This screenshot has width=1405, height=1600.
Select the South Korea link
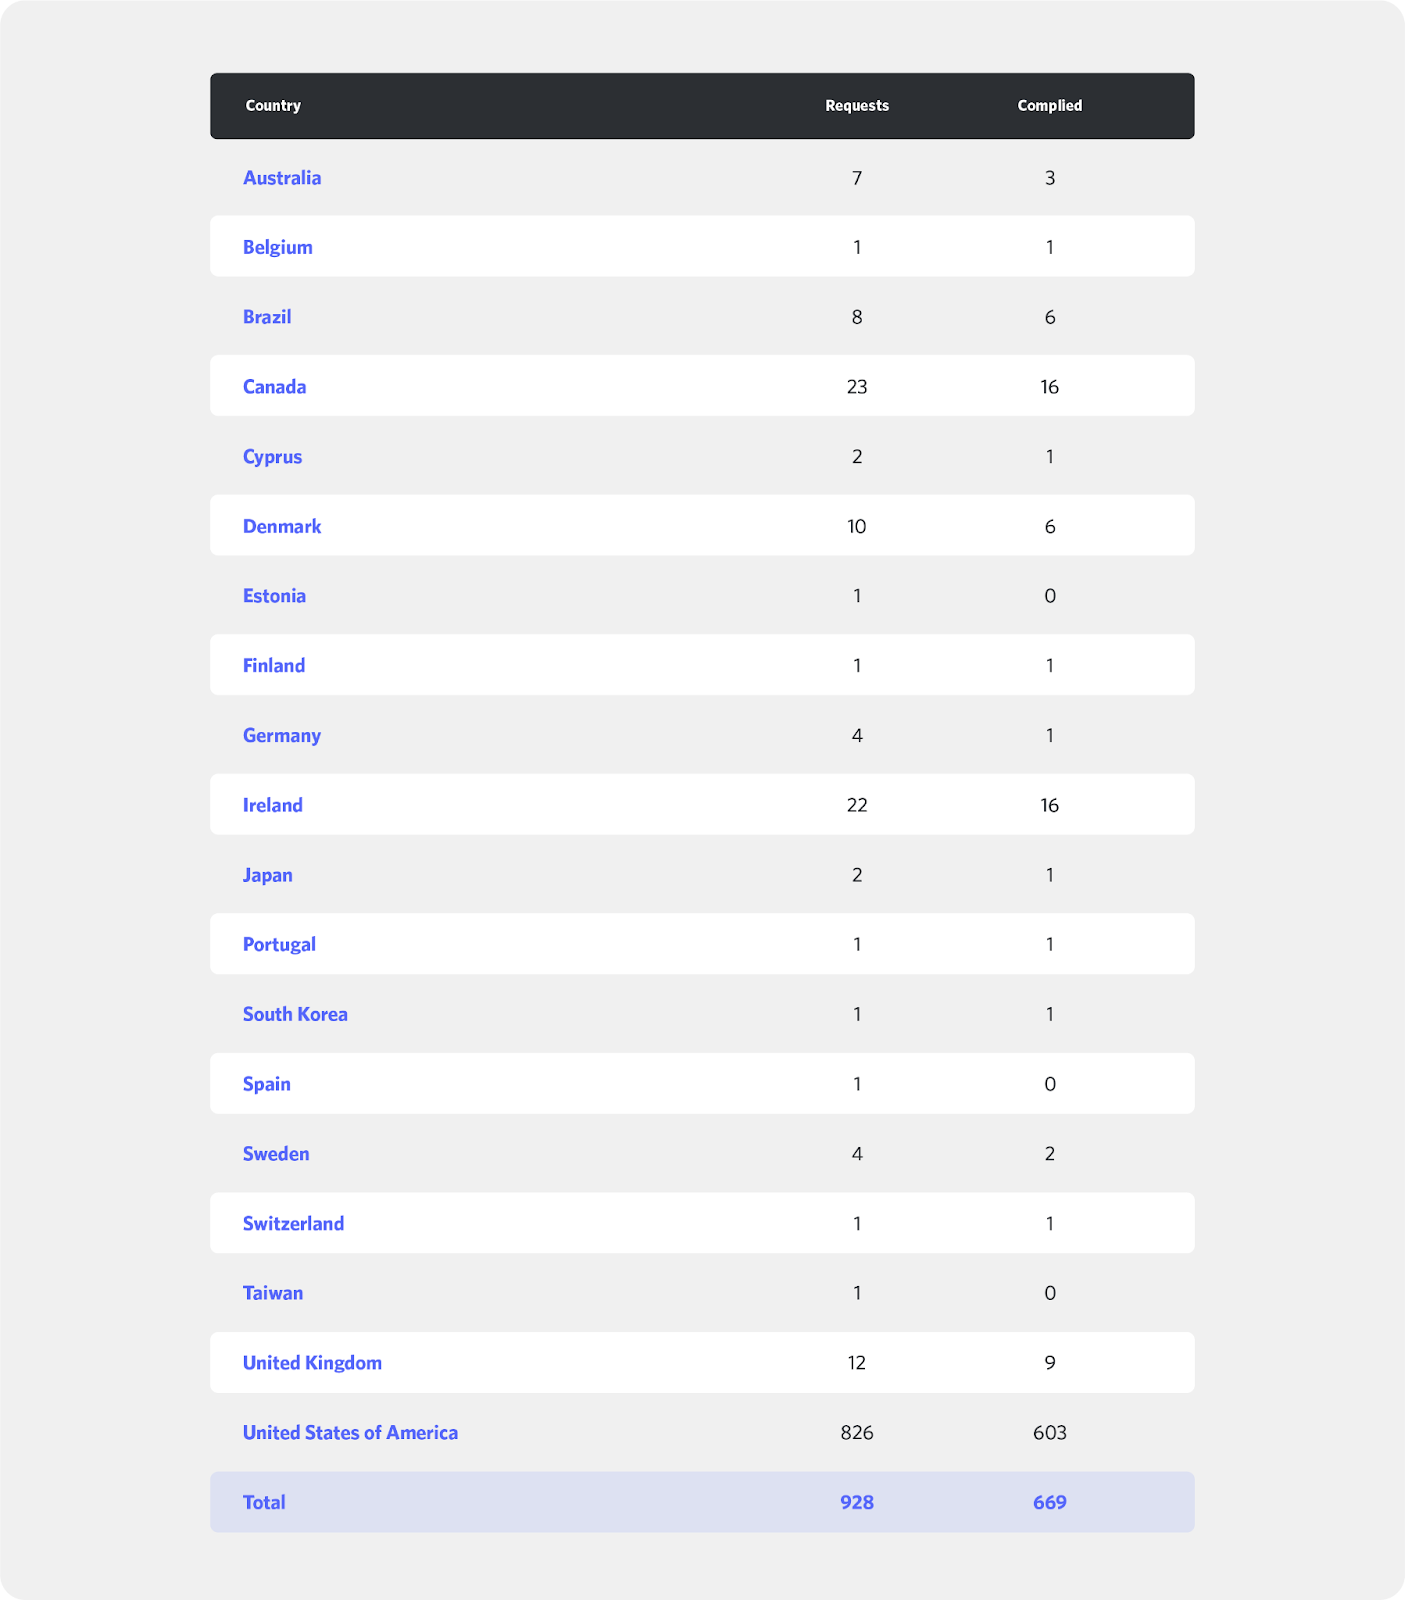pyautogui.click(x=295, y=1014)
